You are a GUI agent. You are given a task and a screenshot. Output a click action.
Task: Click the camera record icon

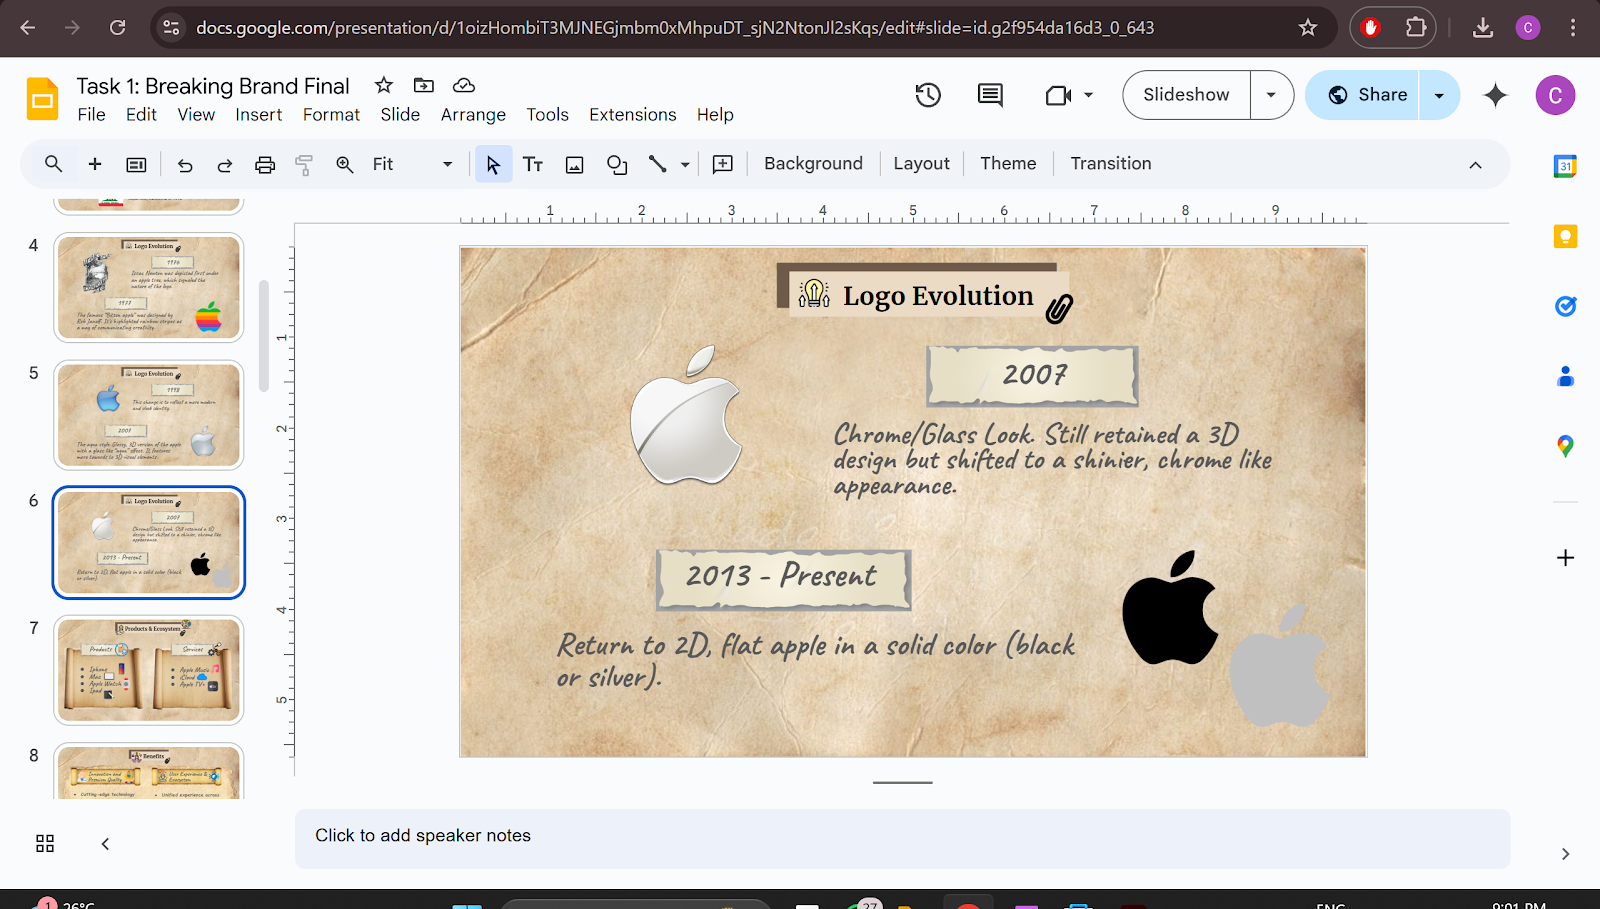click(x=1058, y=95)
